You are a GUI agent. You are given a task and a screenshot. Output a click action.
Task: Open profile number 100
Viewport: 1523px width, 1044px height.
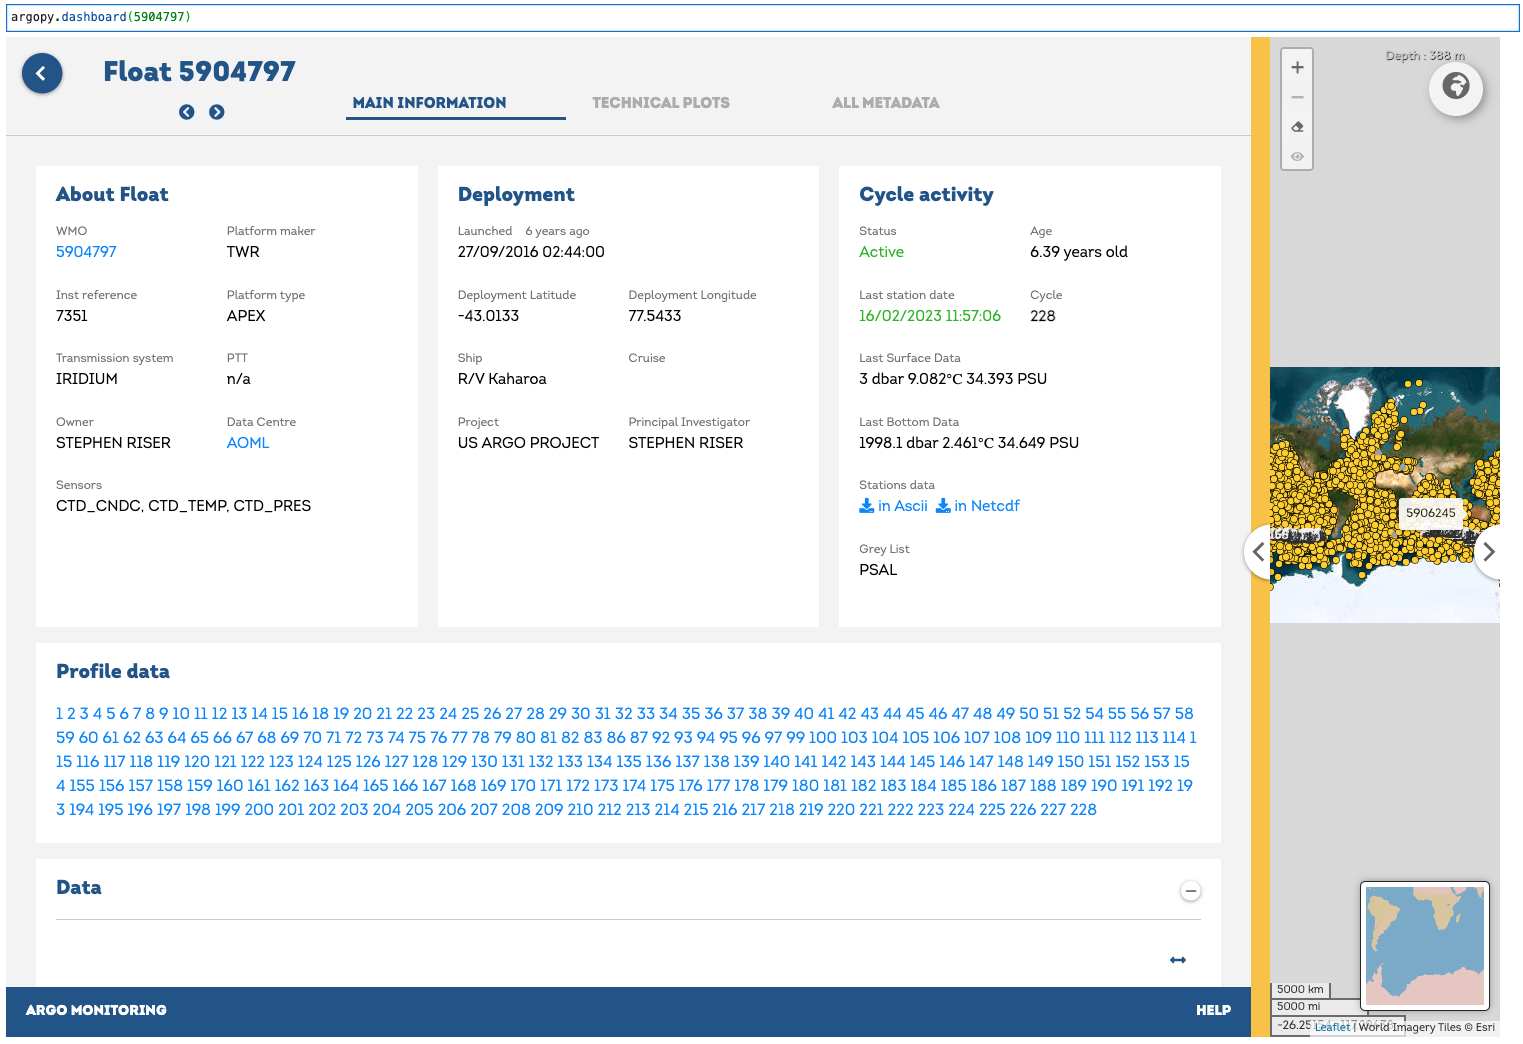822,738
